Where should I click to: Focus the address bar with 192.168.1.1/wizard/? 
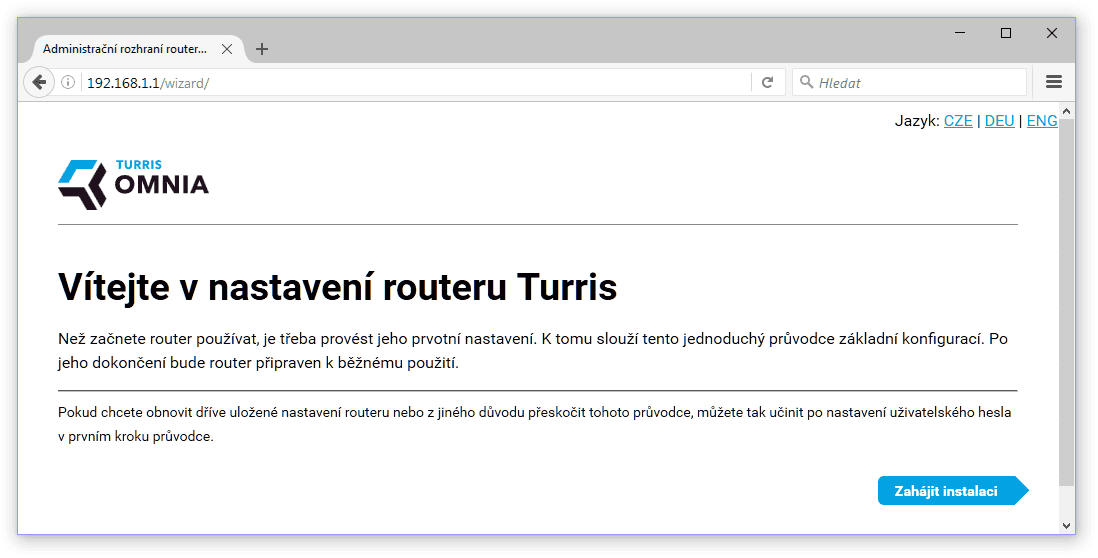(x=417, y=83)
